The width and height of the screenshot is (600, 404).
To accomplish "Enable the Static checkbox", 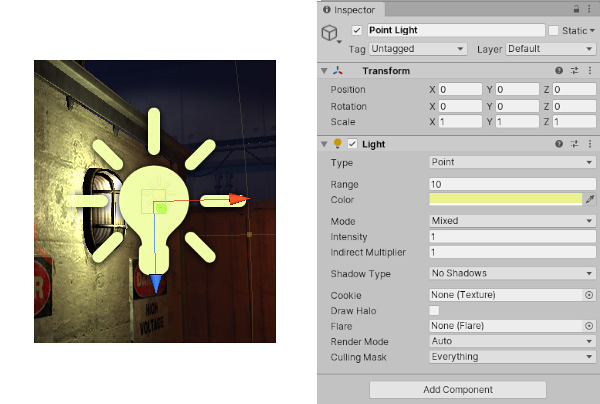I will [x=554, y=31].
